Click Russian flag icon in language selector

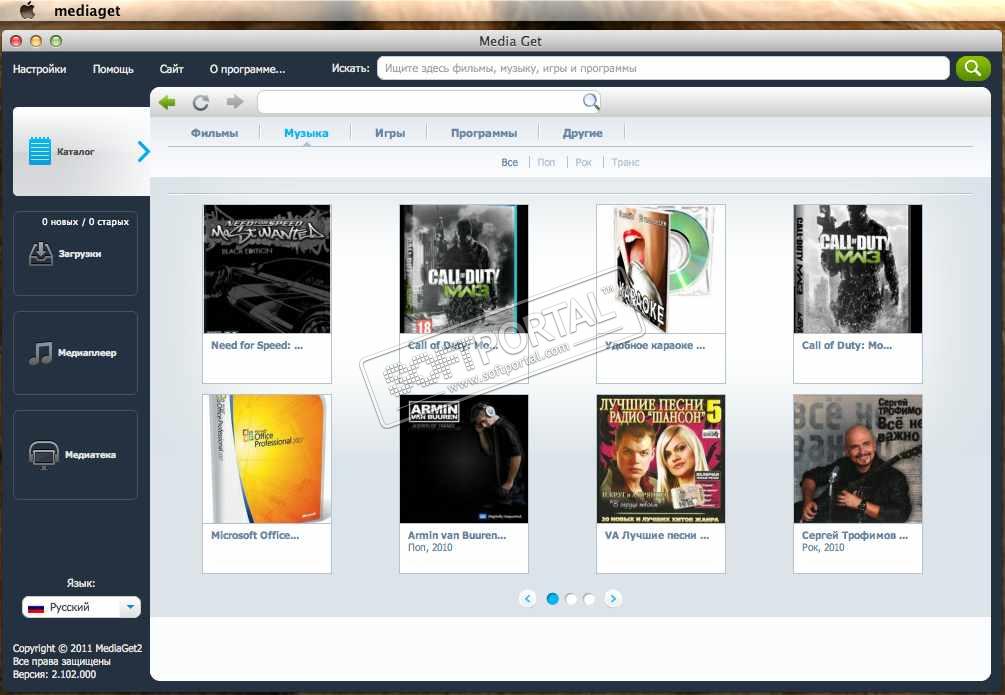point(36,607)
